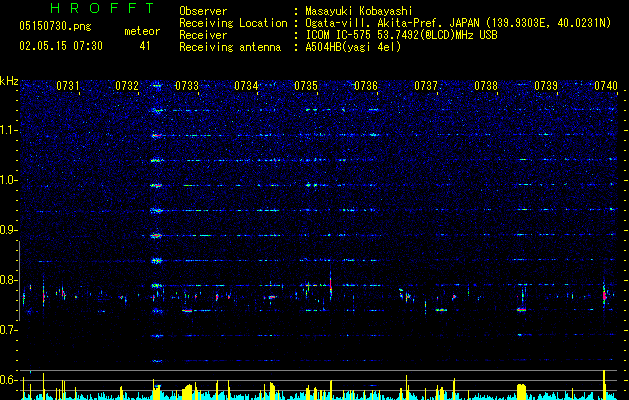Click the 0733 time marker
The height and width of the screenshot is (400, 629).
tap(187, 85)
